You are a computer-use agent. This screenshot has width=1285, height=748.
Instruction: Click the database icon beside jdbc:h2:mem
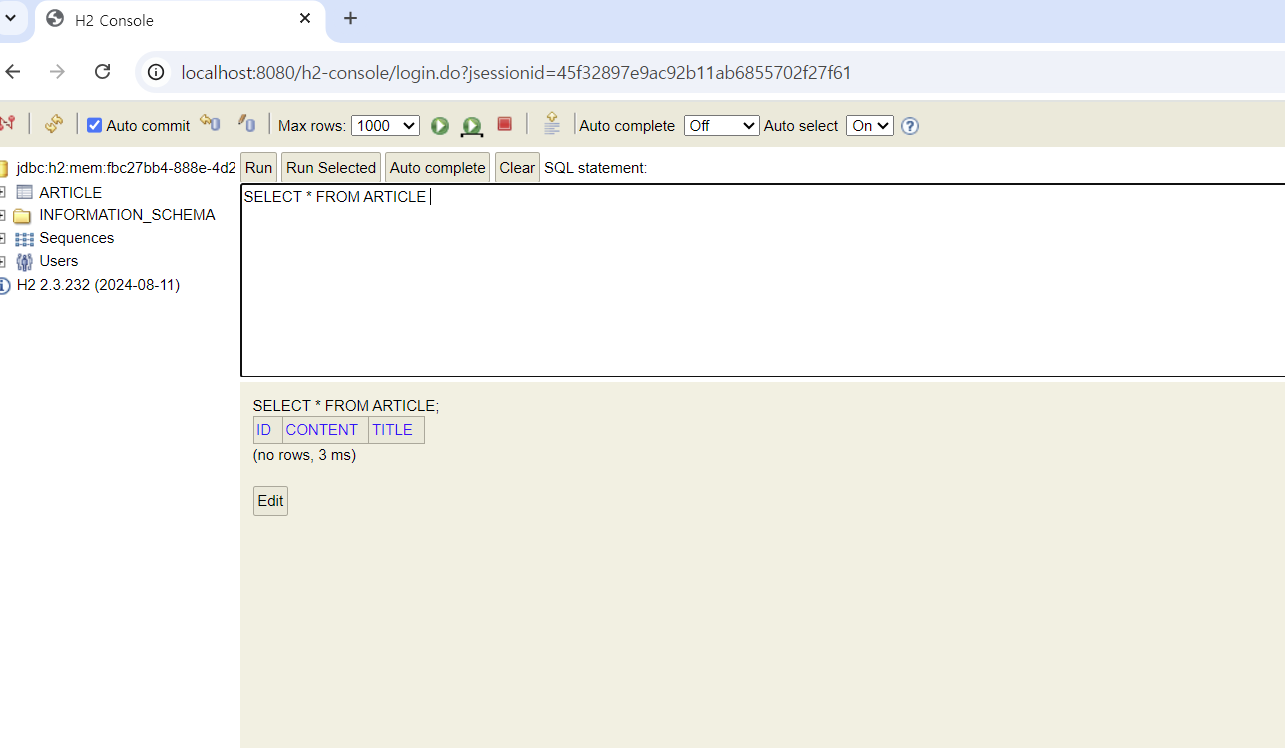tap(4, 169)
